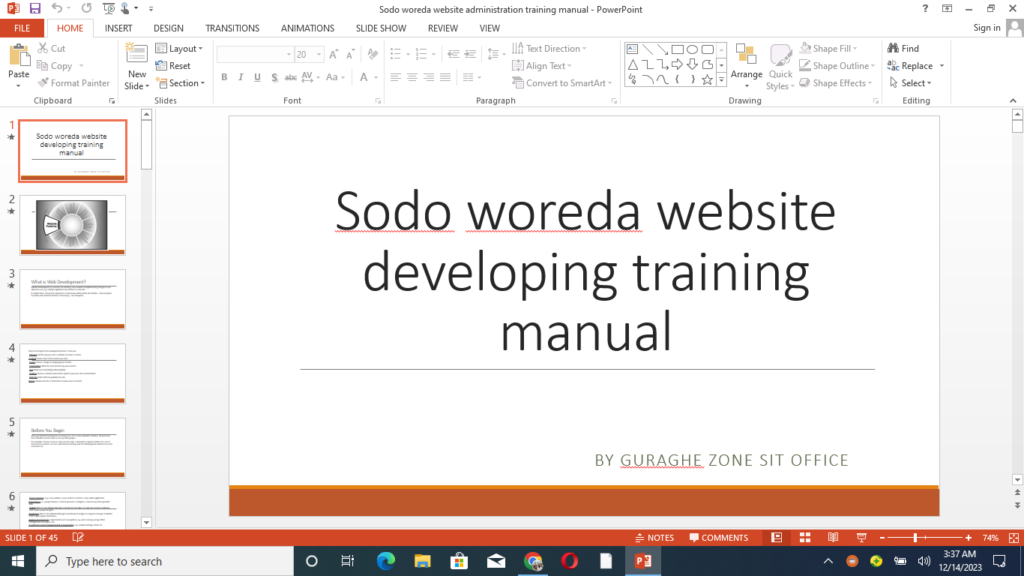
Task: Click the Save icon in quick access toolbar
Action: pos(35,8)
